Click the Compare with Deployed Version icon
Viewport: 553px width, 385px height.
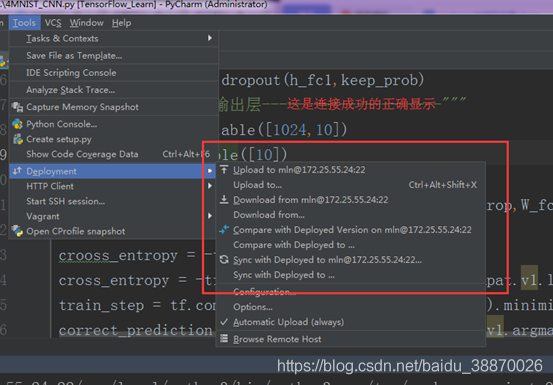pos(224,230)
